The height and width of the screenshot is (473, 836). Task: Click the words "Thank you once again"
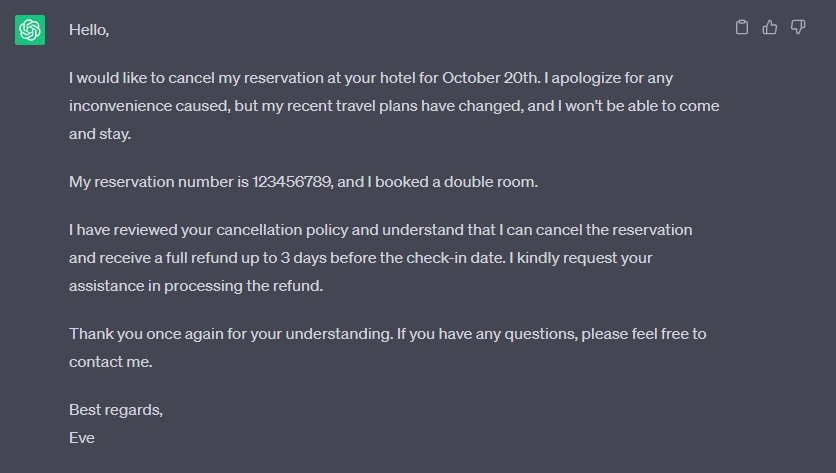(x=146, y=334)
